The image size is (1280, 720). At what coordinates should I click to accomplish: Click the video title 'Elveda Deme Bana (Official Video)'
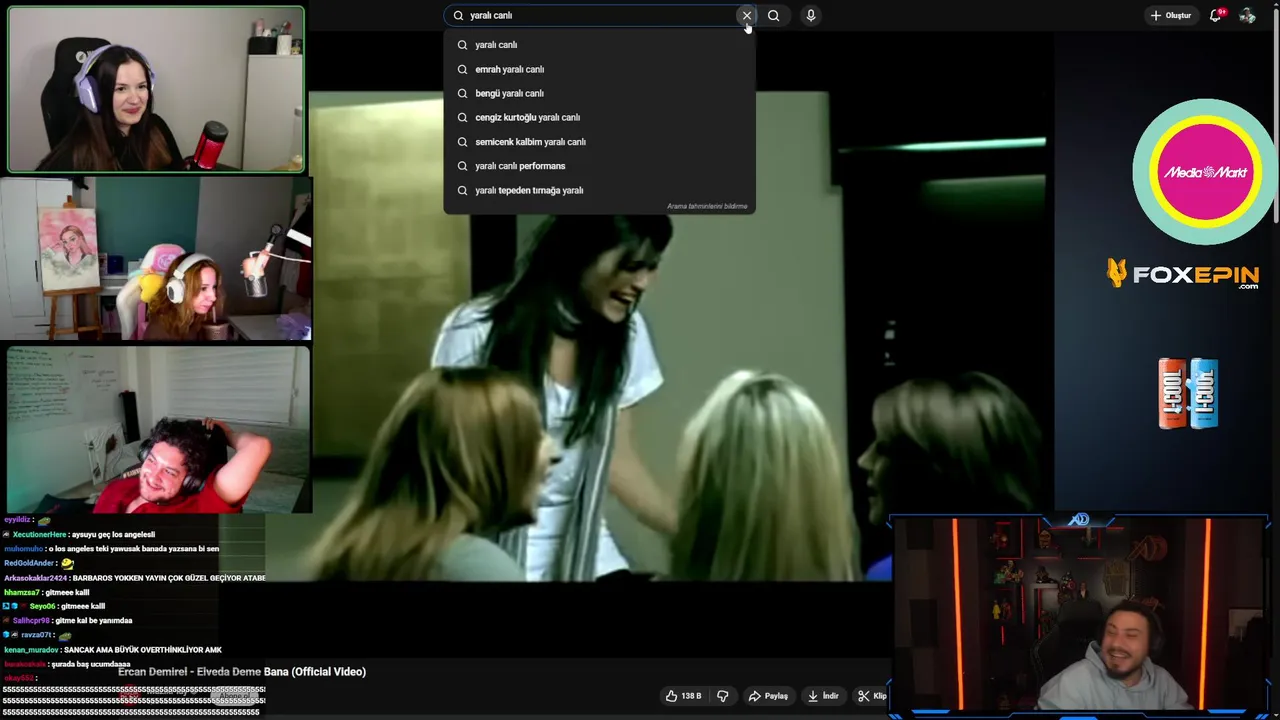(x=281, y=672)
